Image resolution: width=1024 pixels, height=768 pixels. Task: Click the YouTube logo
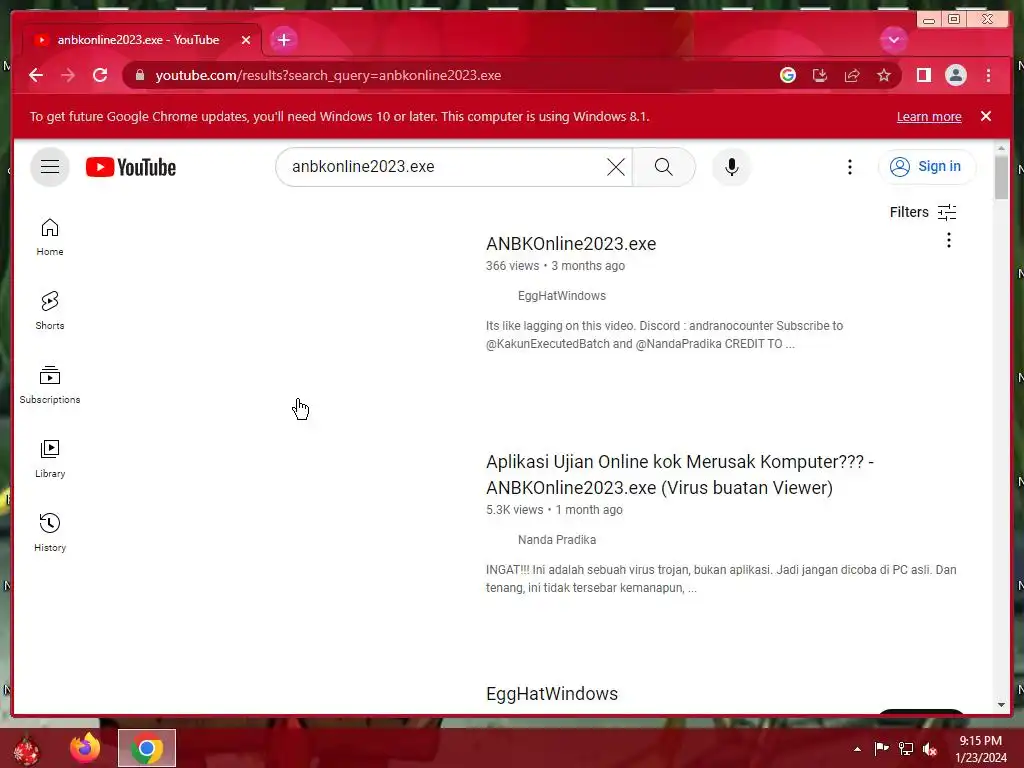coord(131,167)
